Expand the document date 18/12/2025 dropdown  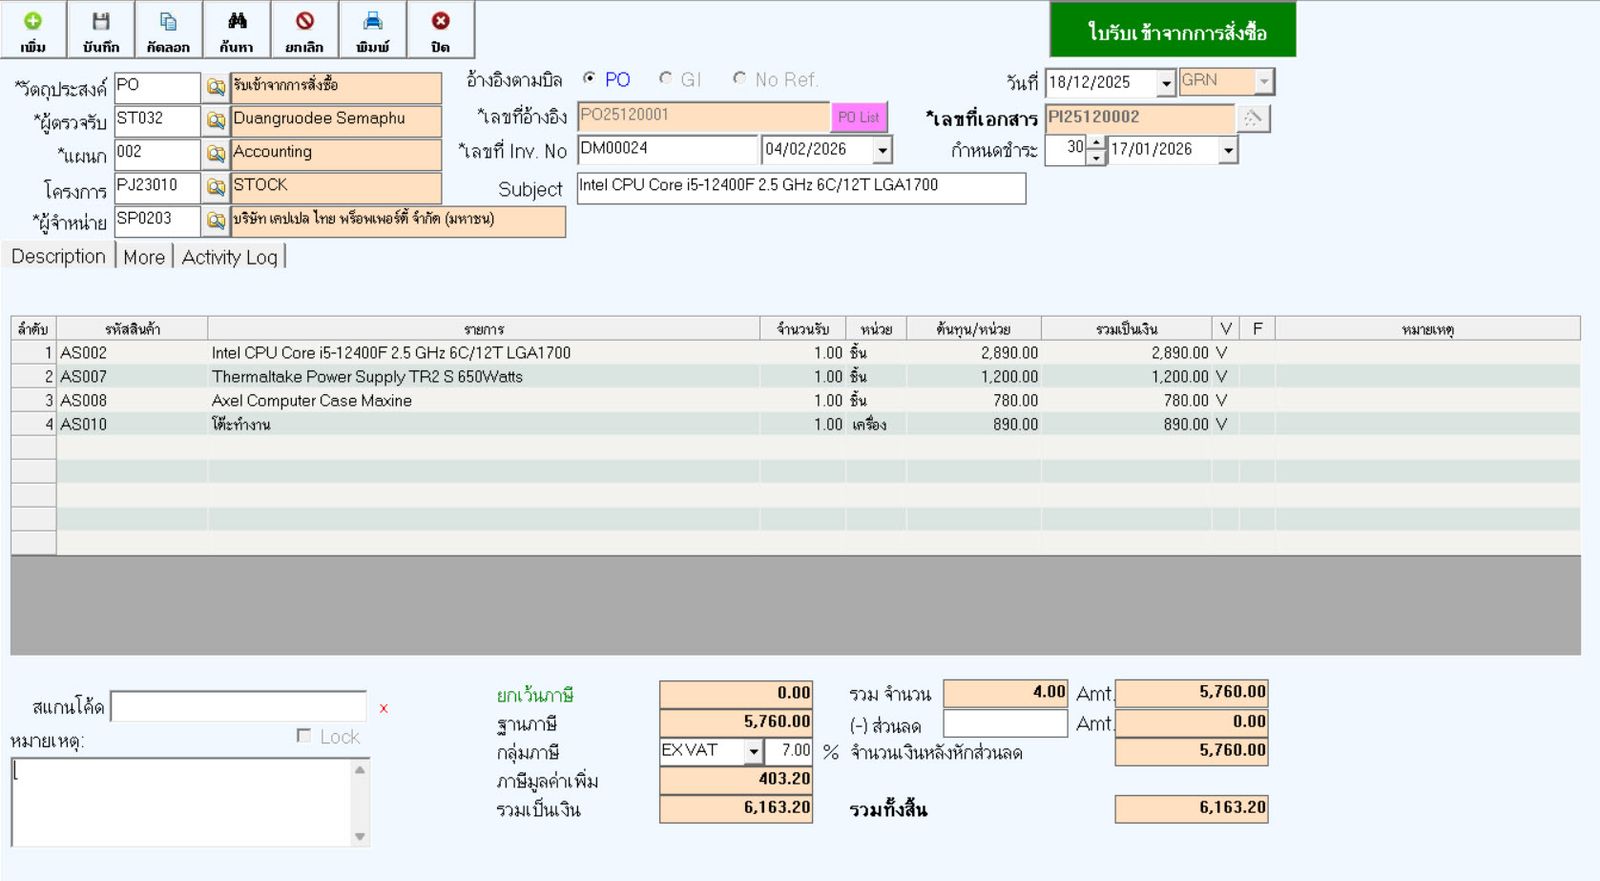[1165, 83]
